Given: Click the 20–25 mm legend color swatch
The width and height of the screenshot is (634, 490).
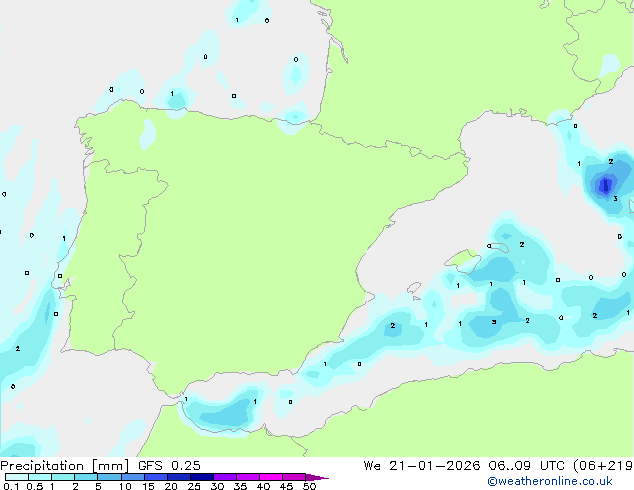Looking at the screenshot, I should (179, 477).
